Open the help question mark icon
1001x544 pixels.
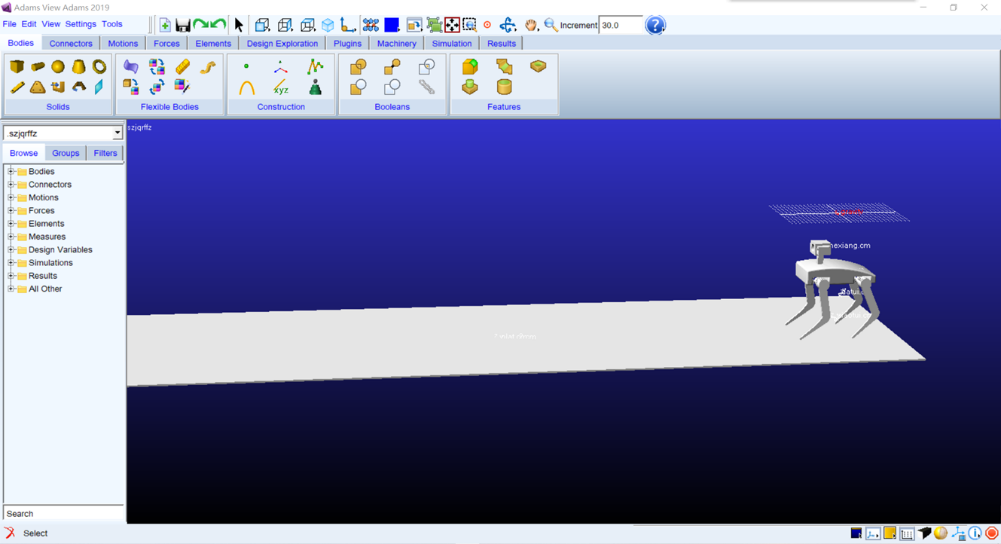point(655,25)
